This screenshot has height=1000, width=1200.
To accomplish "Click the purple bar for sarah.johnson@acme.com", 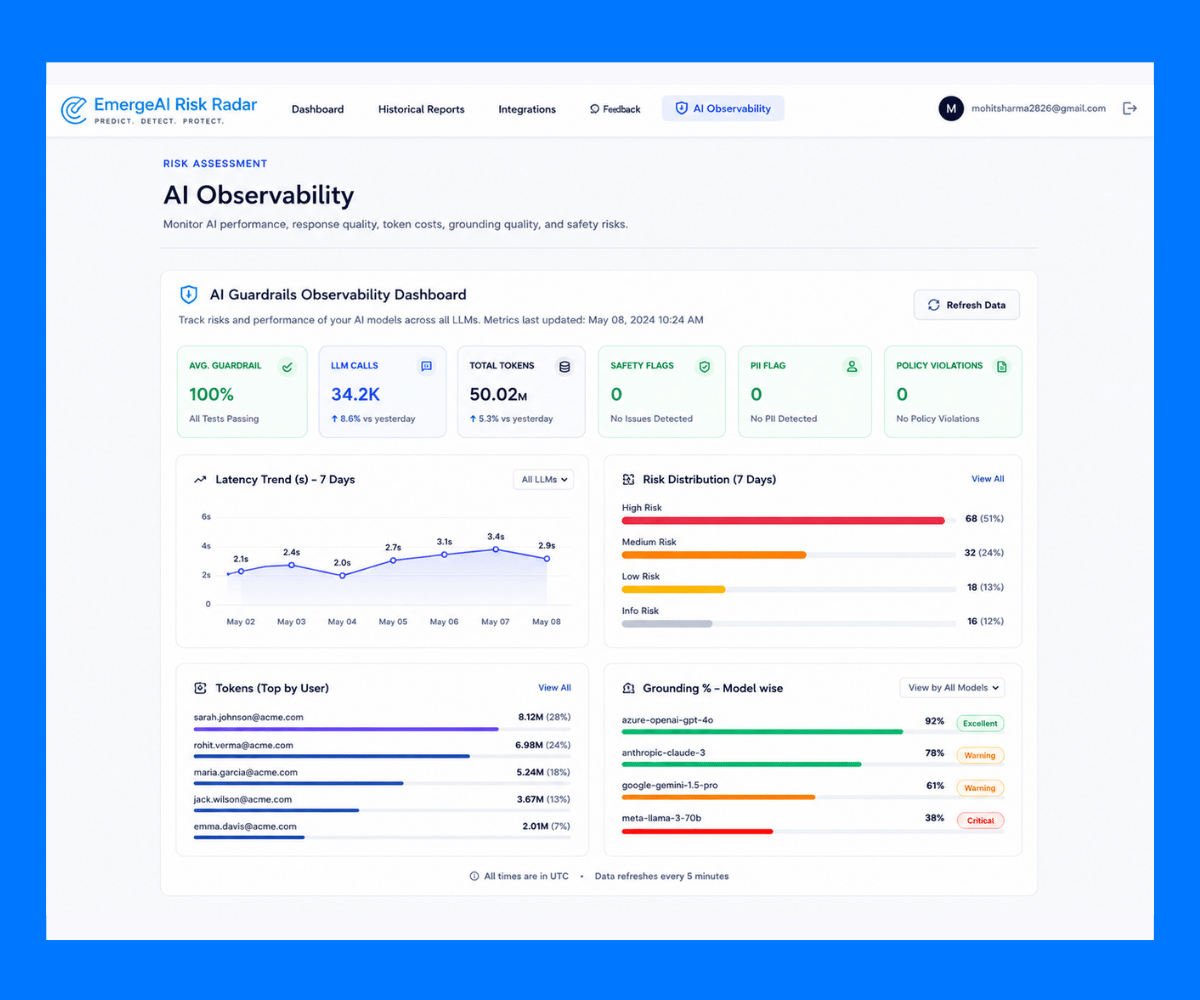I will [346, 729].
